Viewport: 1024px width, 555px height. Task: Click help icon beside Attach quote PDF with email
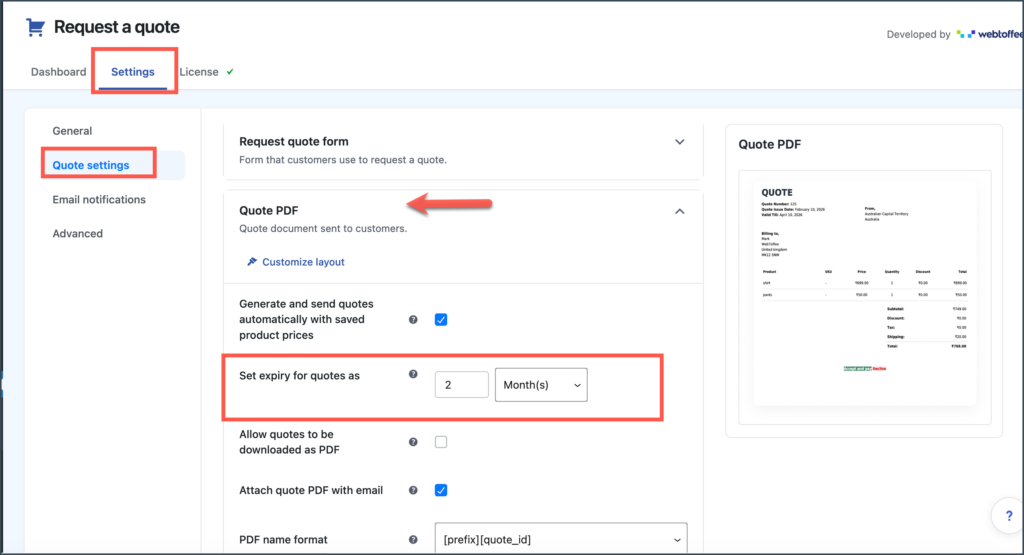coord(413,490)
